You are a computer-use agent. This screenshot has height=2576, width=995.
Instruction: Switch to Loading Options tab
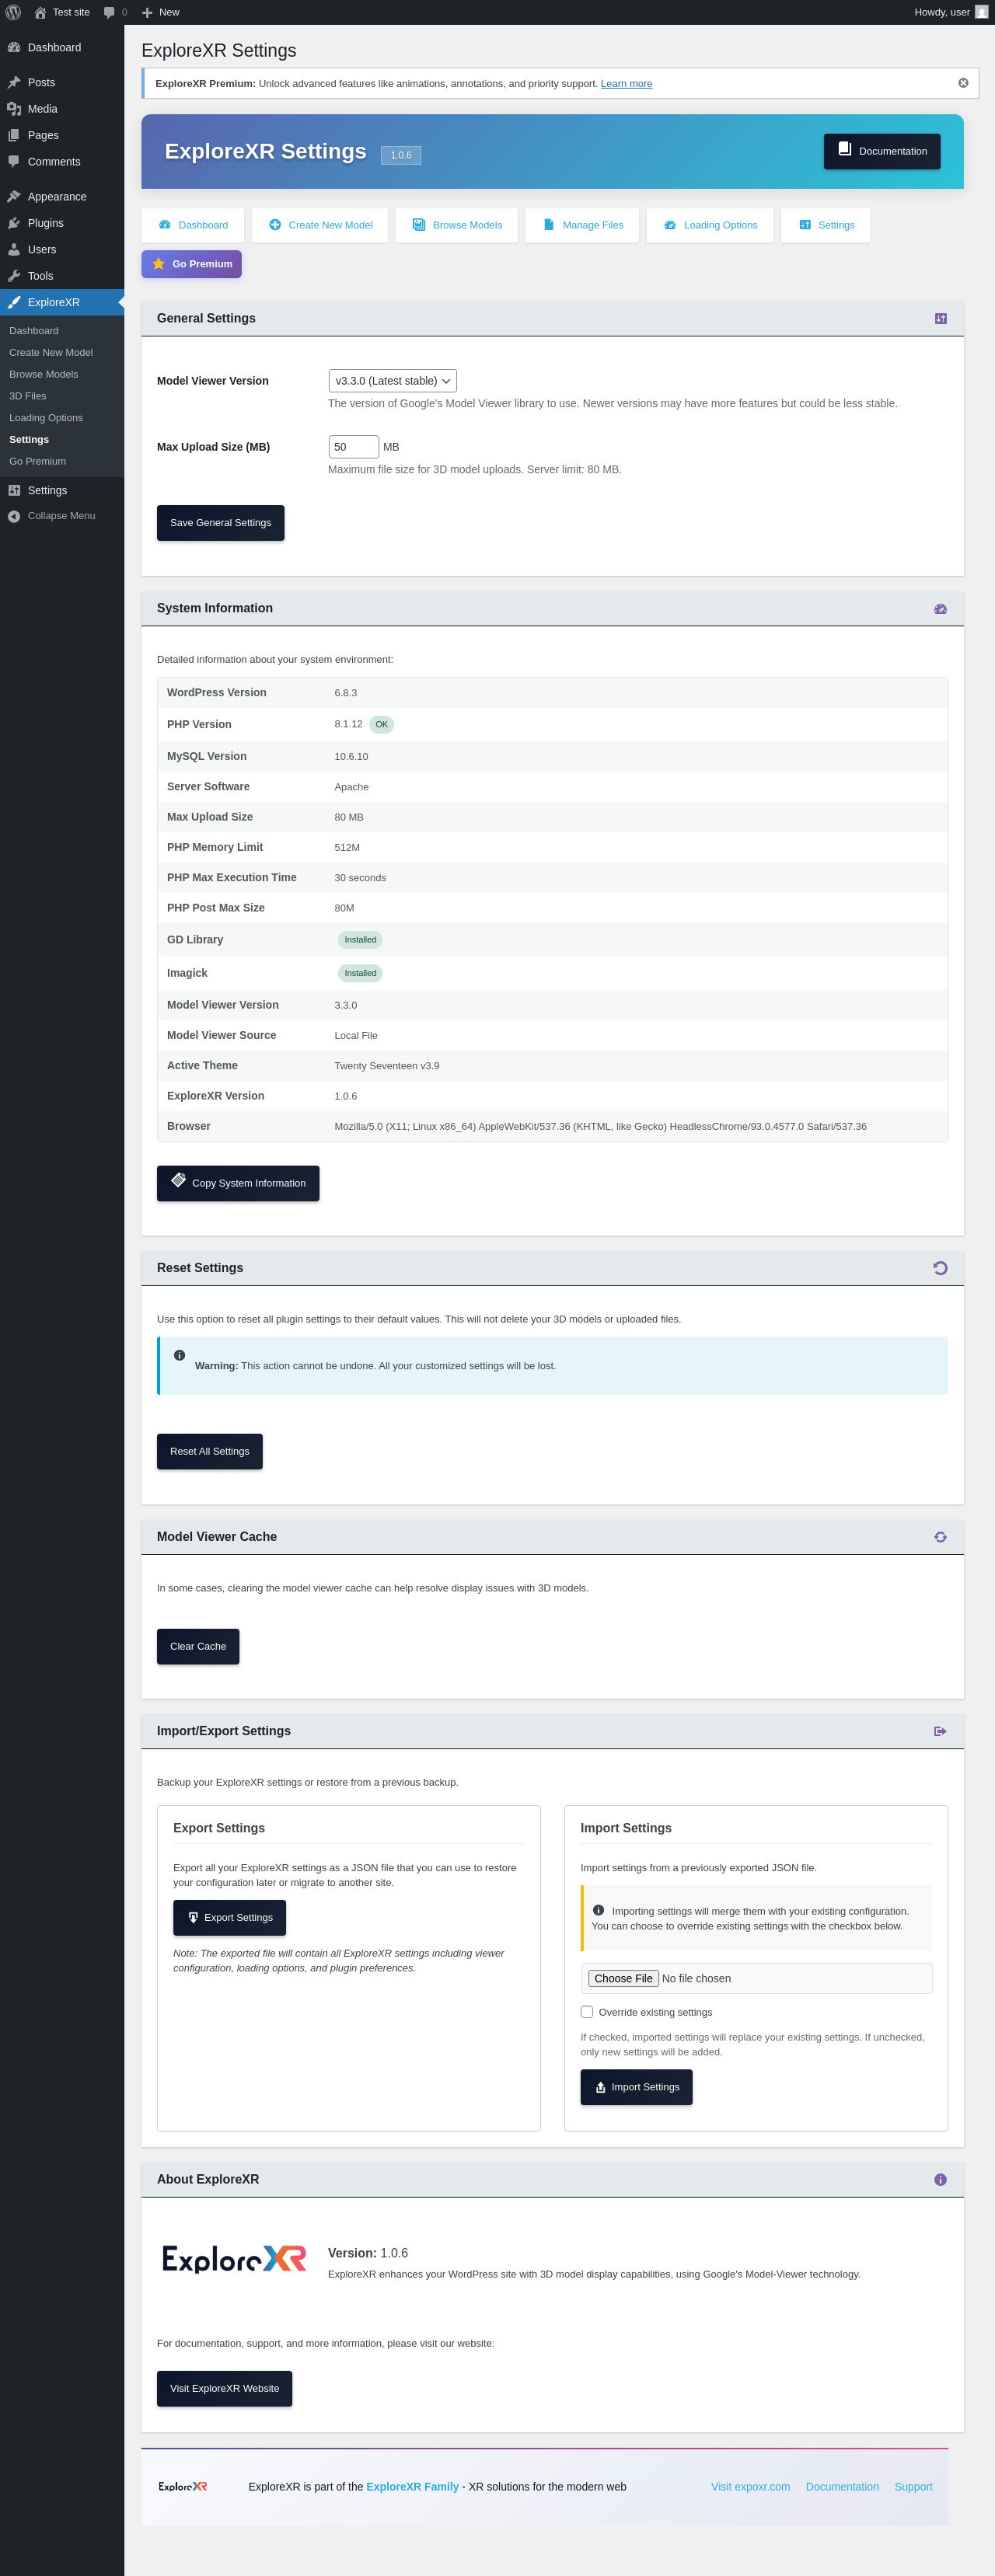click(710, 225)
